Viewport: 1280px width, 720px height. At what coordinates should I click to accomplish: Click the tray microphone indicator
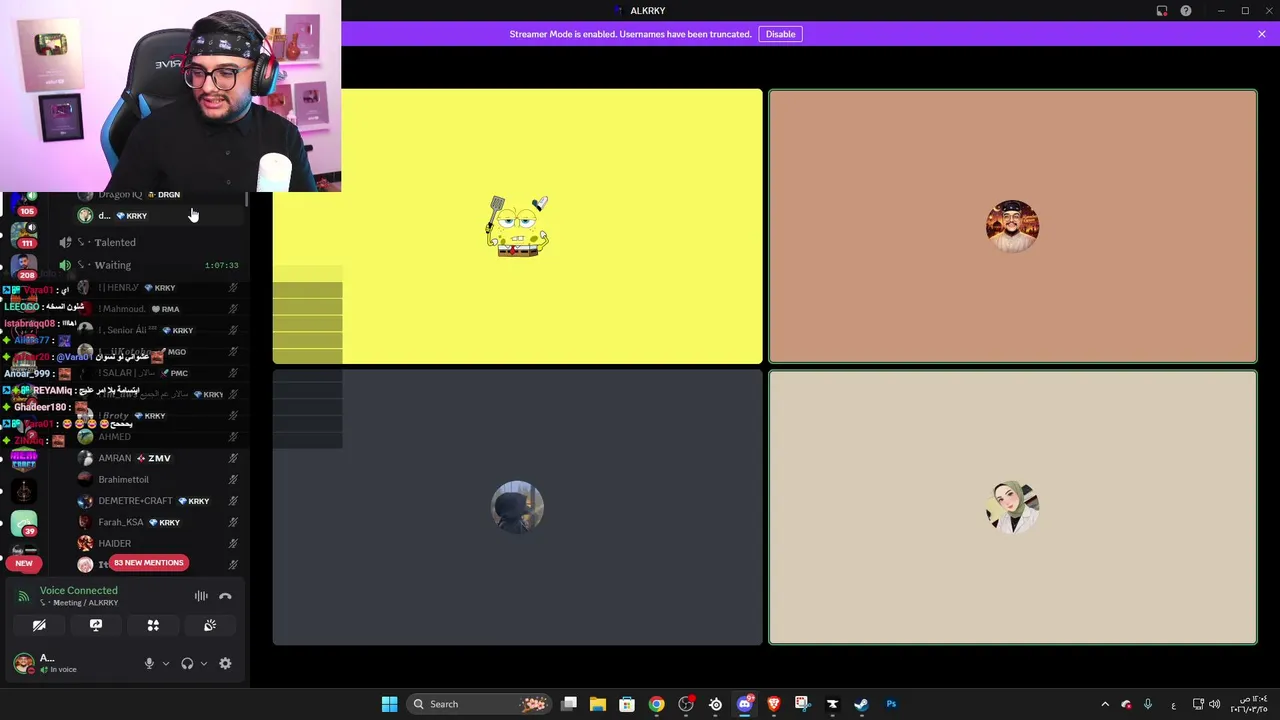(x=1148, y=704)
